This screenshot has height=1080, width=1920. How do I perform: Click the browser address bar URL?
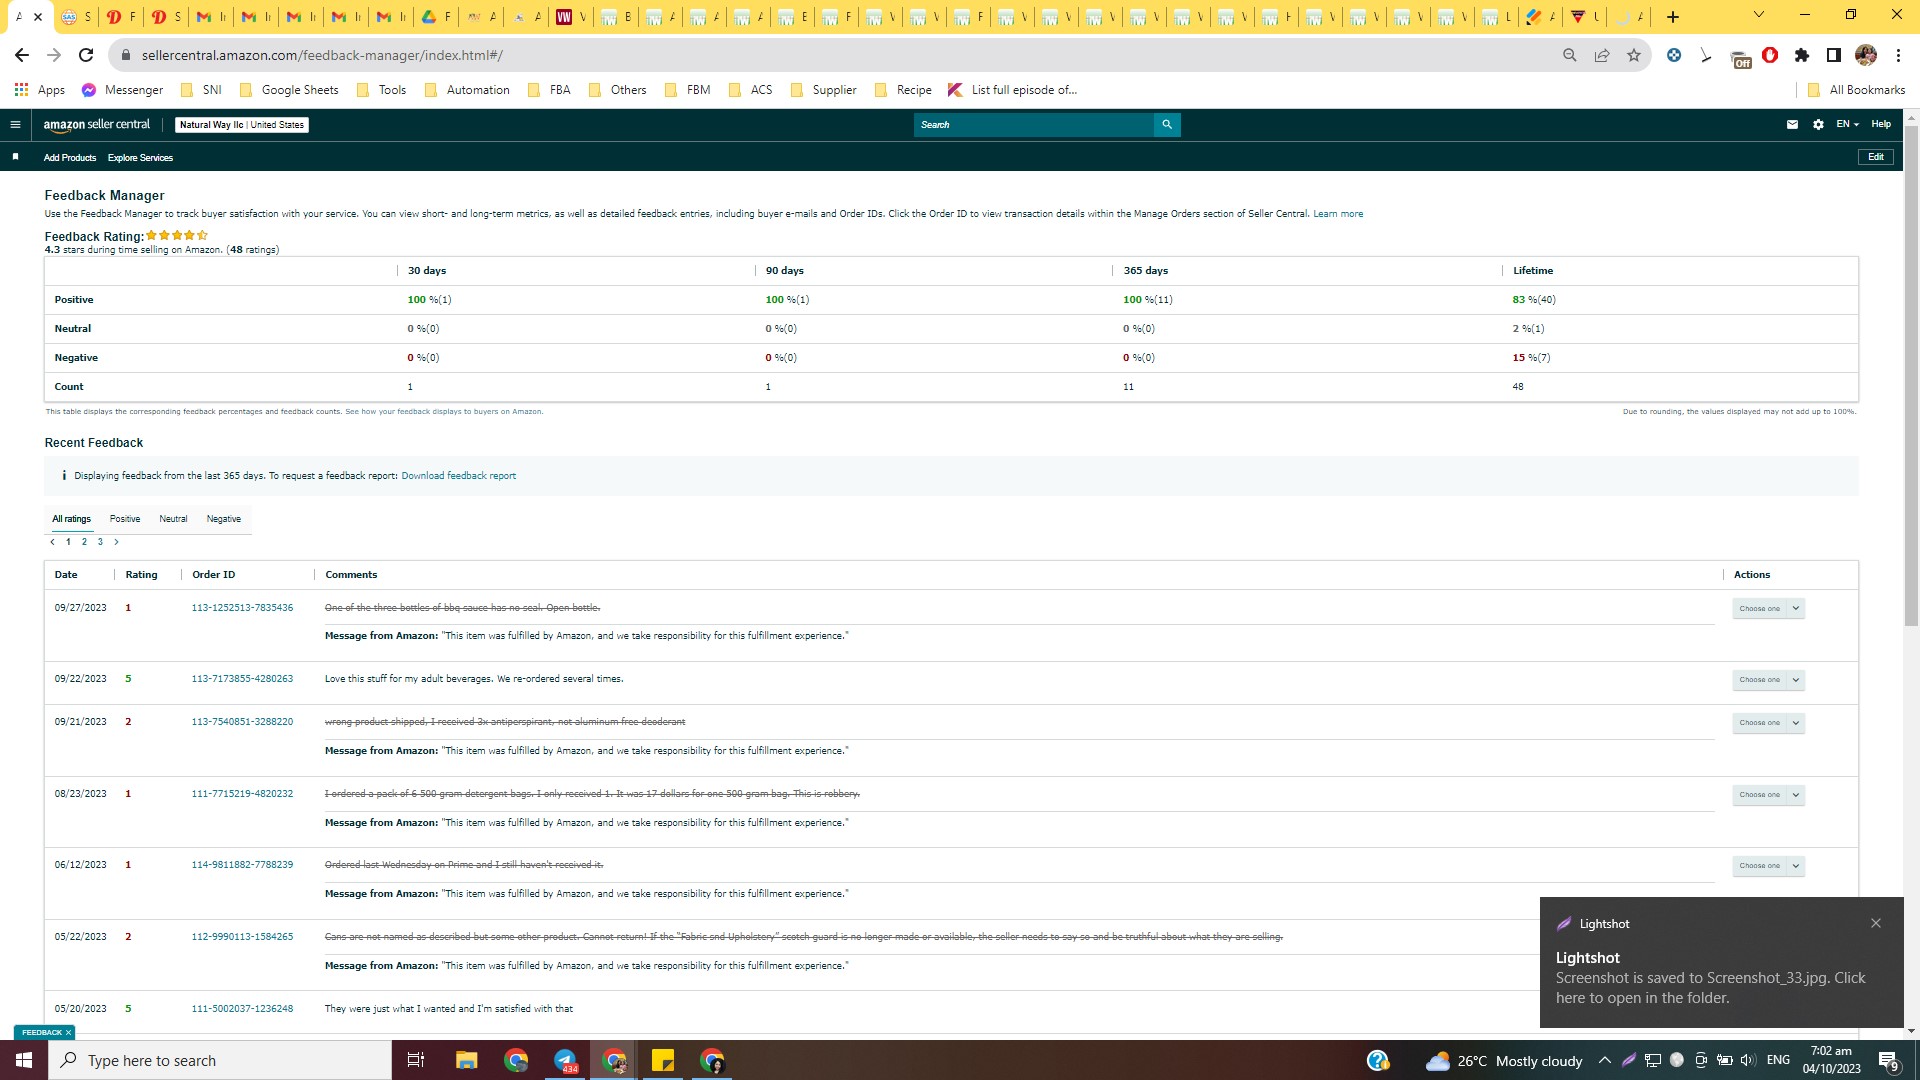point(322,55)
